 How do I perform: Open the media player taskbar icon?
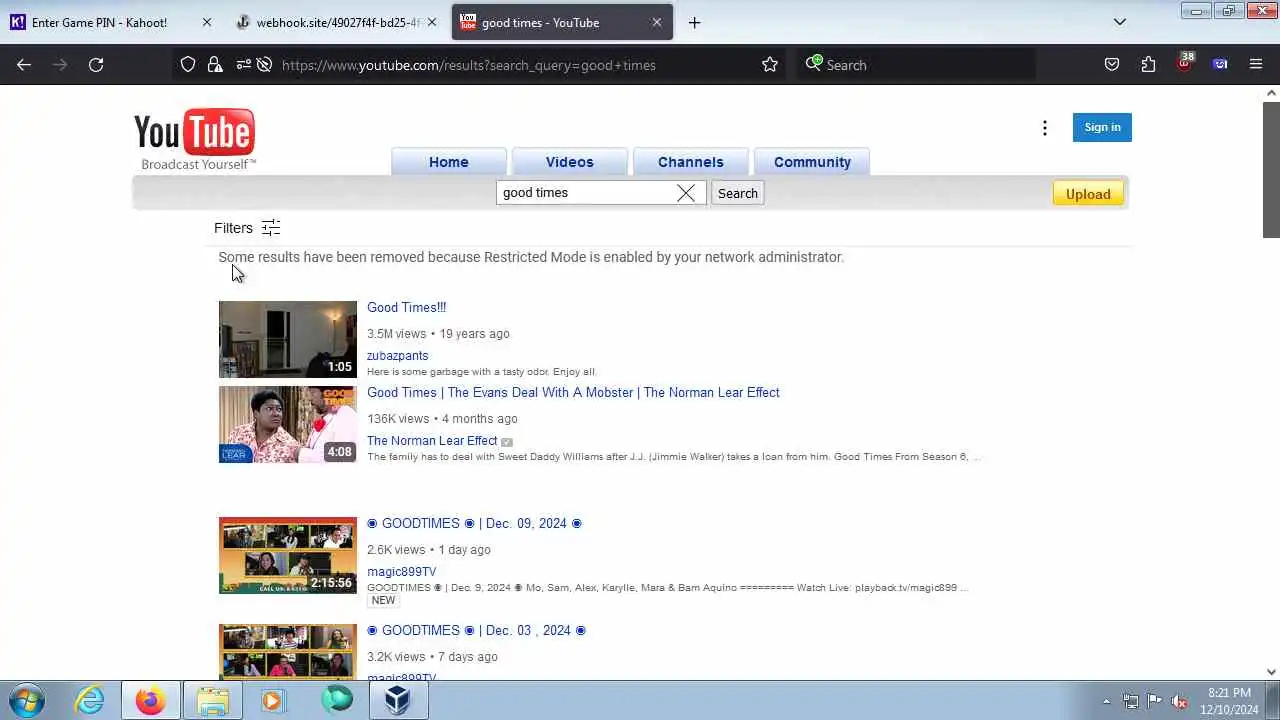click(x=272, y=700)
